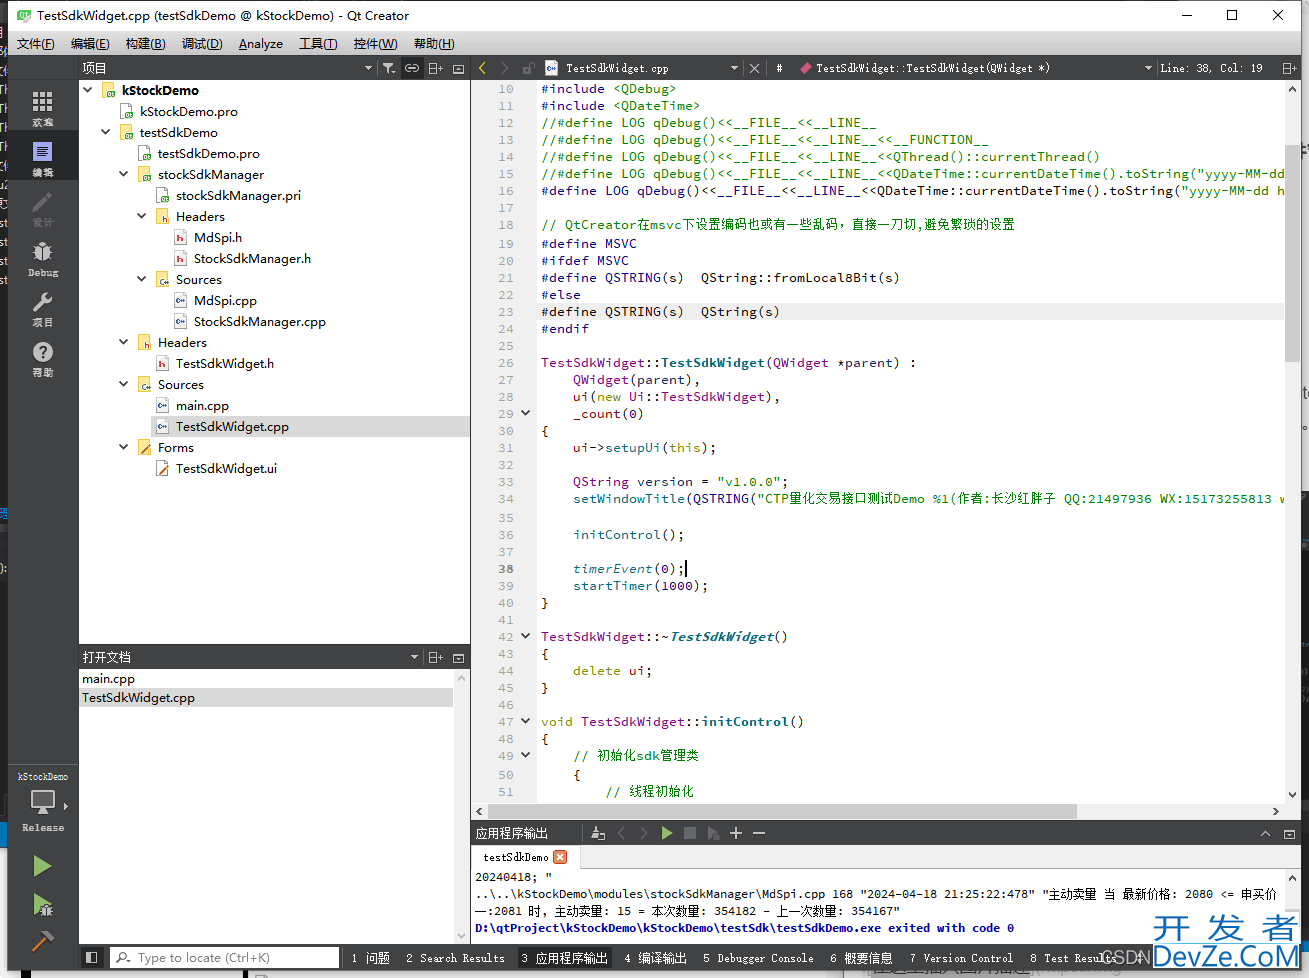The width and height of the screenshot is (1309, 978).
Task: Collapse the stockSdkManager node
Action: (124, 174)
